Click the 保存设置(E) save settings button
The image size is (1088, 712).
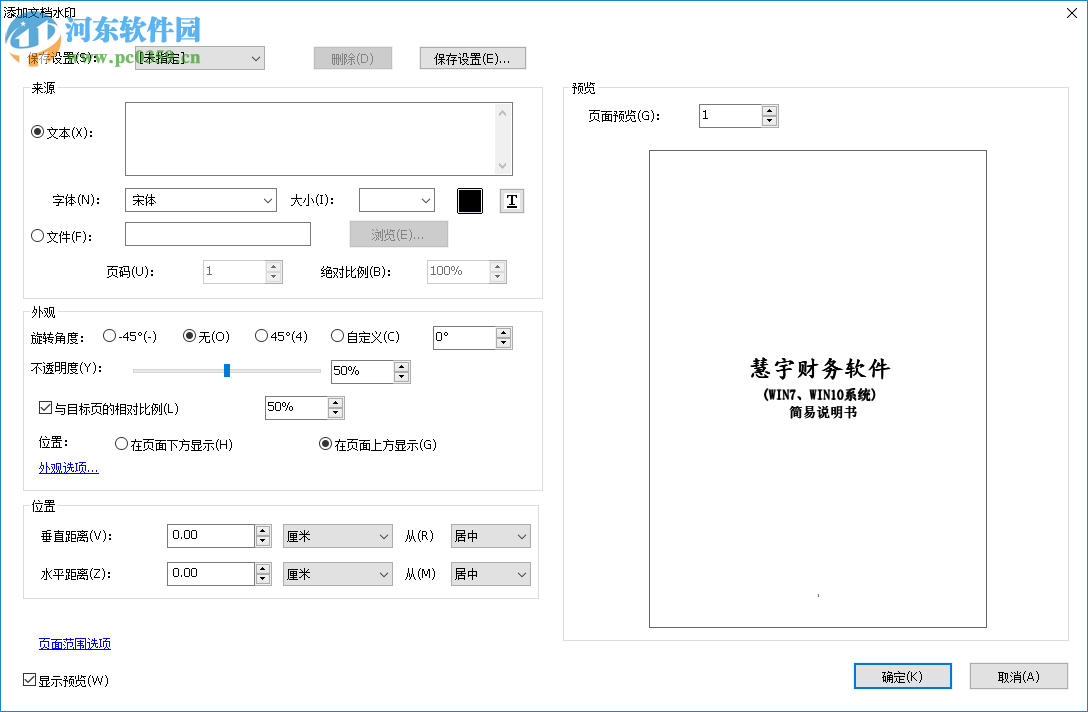click(472, 57)
